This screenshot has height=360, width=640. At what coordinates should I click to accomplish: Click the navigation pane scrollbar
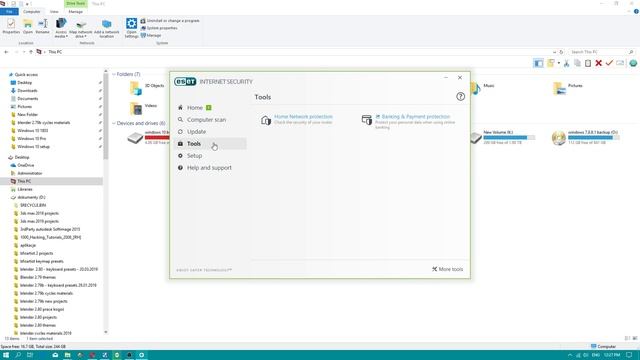coord(106,116)
